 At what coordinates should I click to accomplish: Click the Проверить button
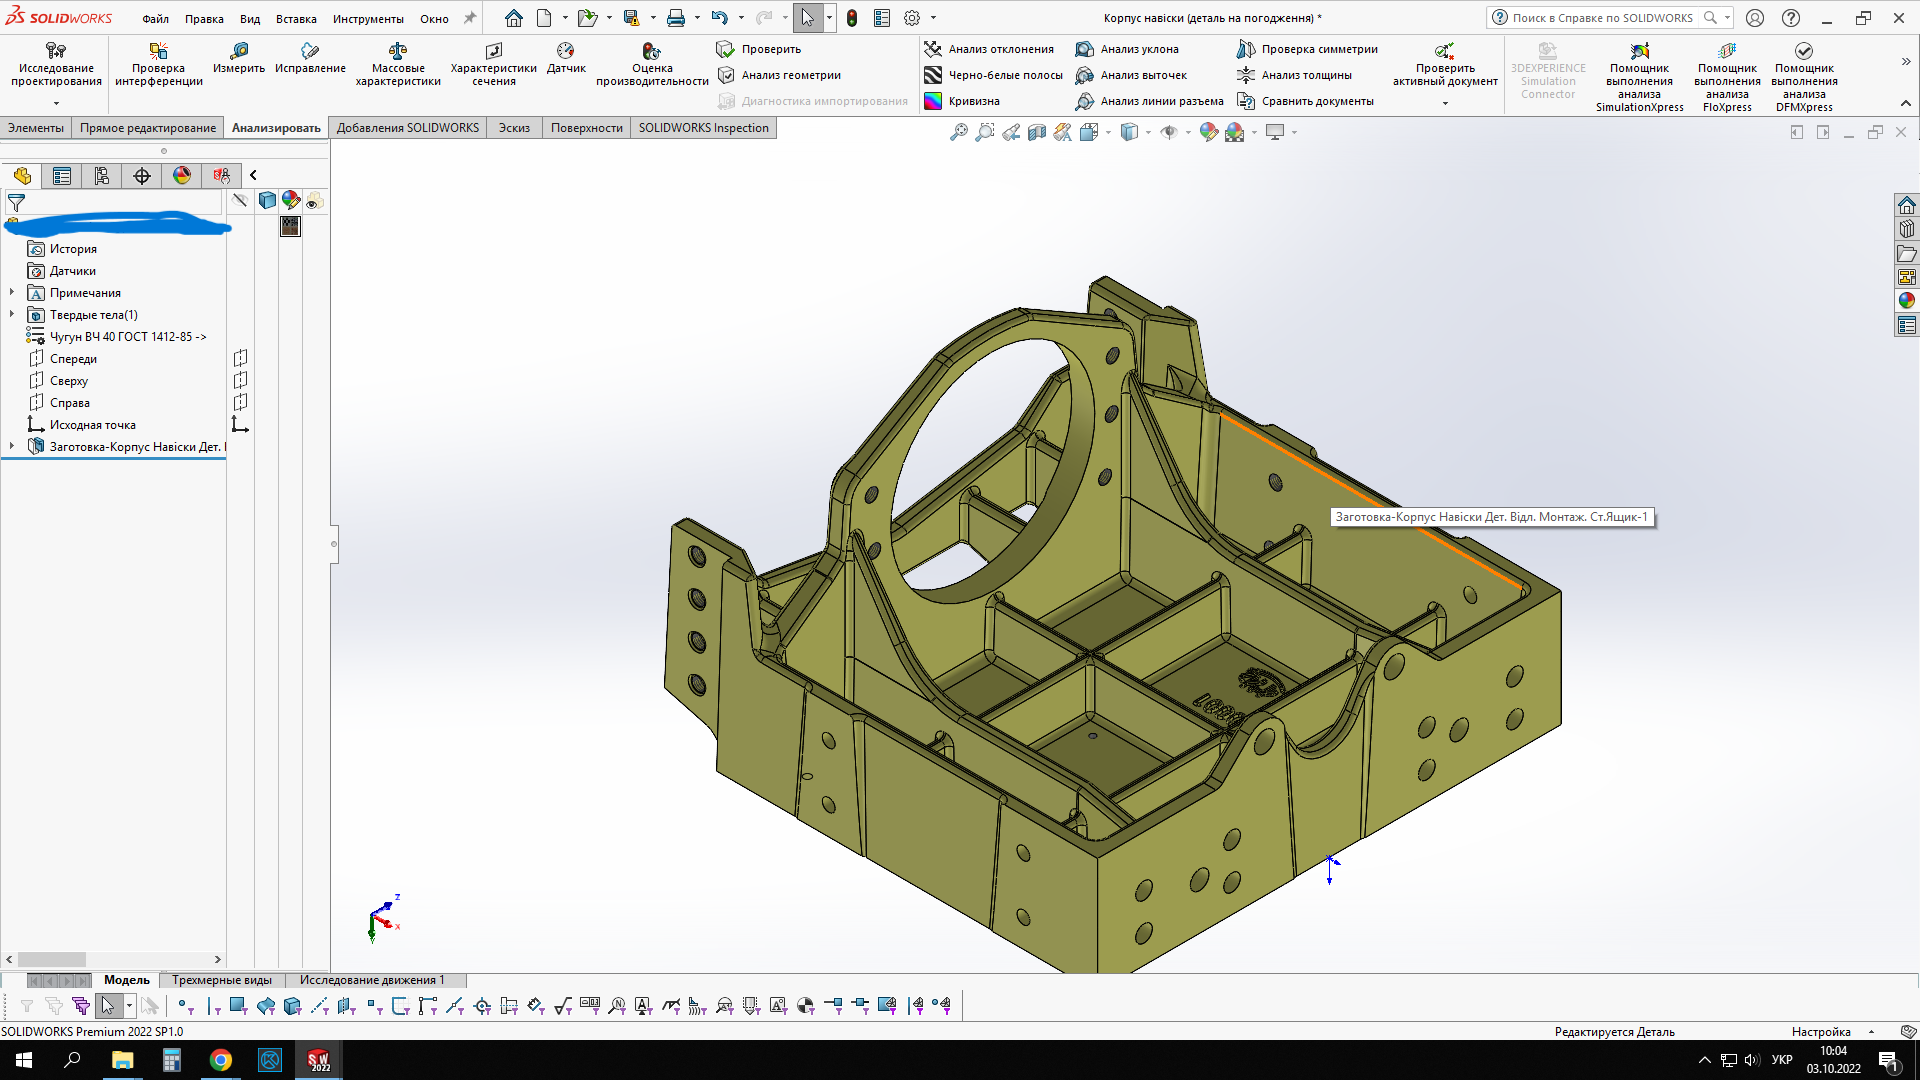coord(759,49)
